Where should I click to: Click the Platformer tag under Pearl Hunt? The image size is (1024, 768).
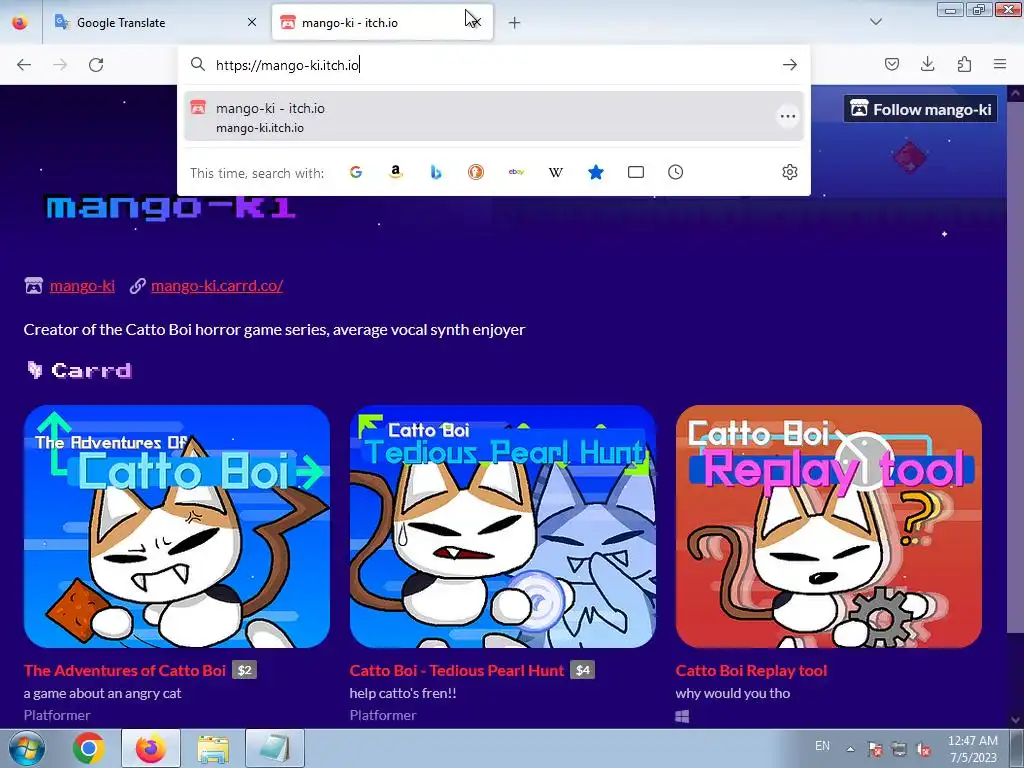click(x=383, y=715)
